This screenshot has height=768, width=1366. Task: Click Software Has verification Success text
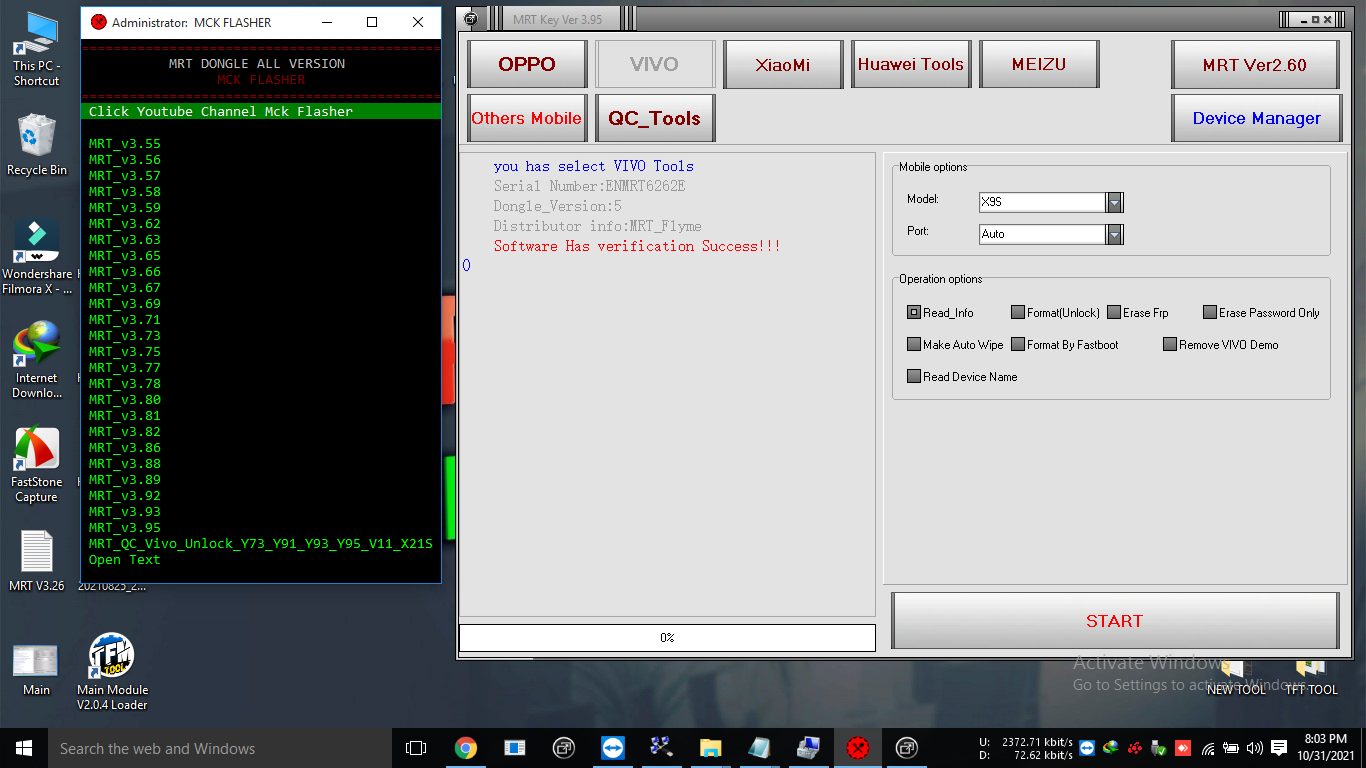pyautogui.click(x=637, y=246)
